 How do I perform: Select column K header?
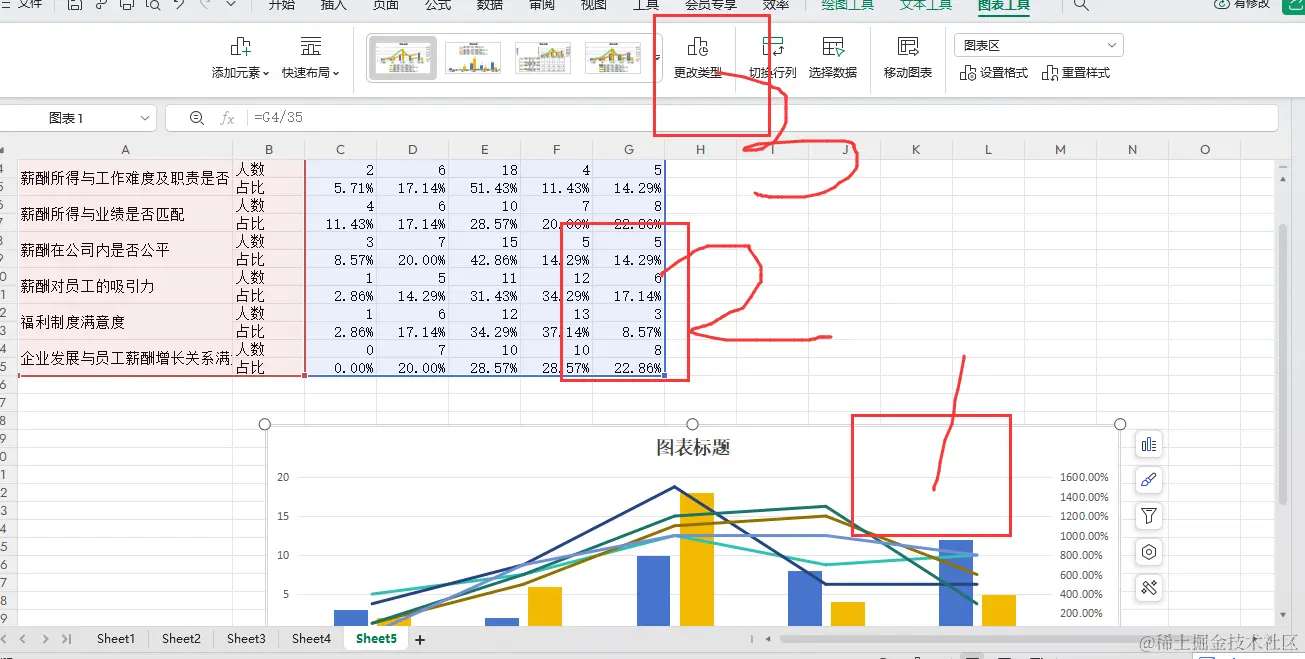[916, 150]
